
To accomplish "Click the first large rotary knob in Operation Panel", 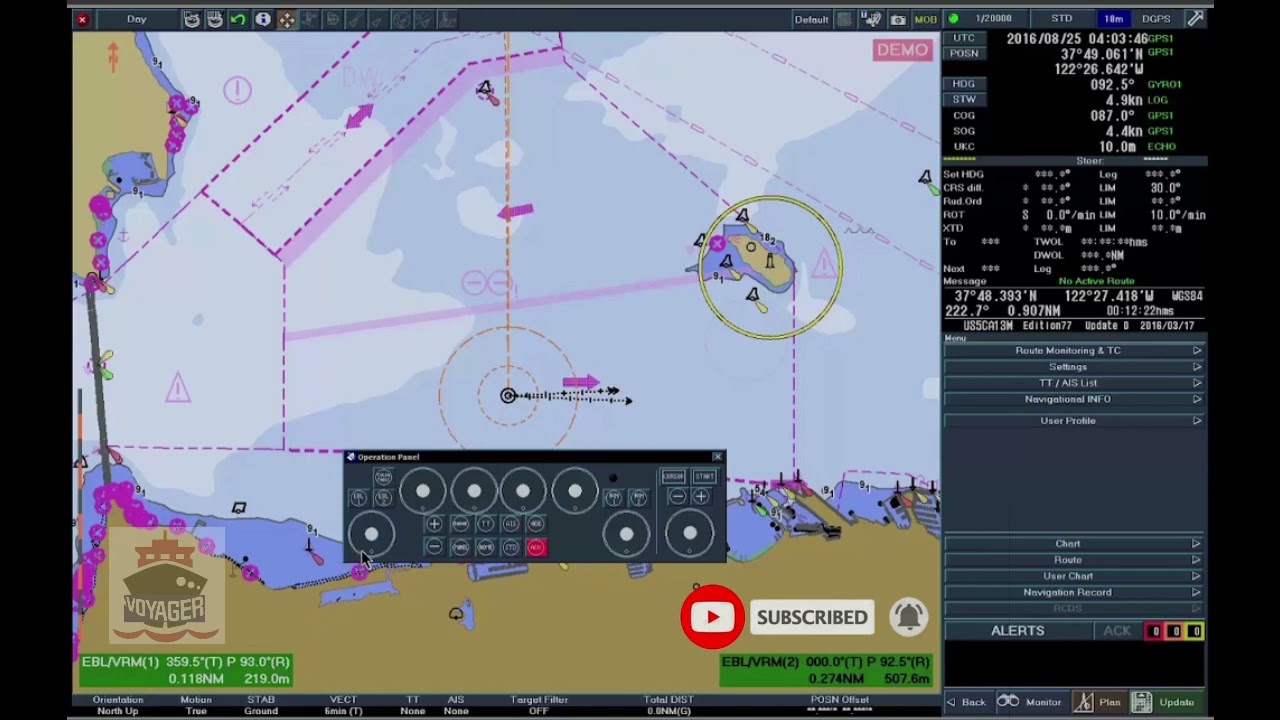I will point(423,491).
